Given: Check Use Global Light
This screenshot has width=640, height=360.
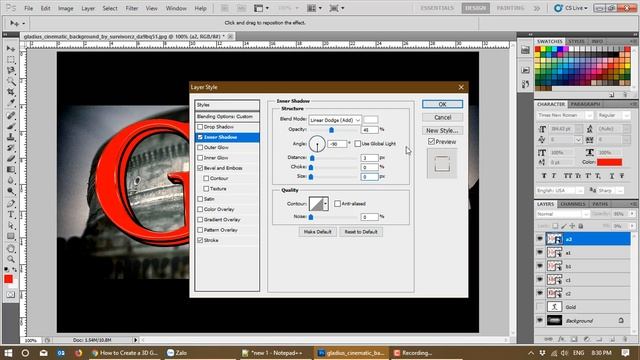Looking at the screenshot, I should pyautogui.click(x=358, y=144).
